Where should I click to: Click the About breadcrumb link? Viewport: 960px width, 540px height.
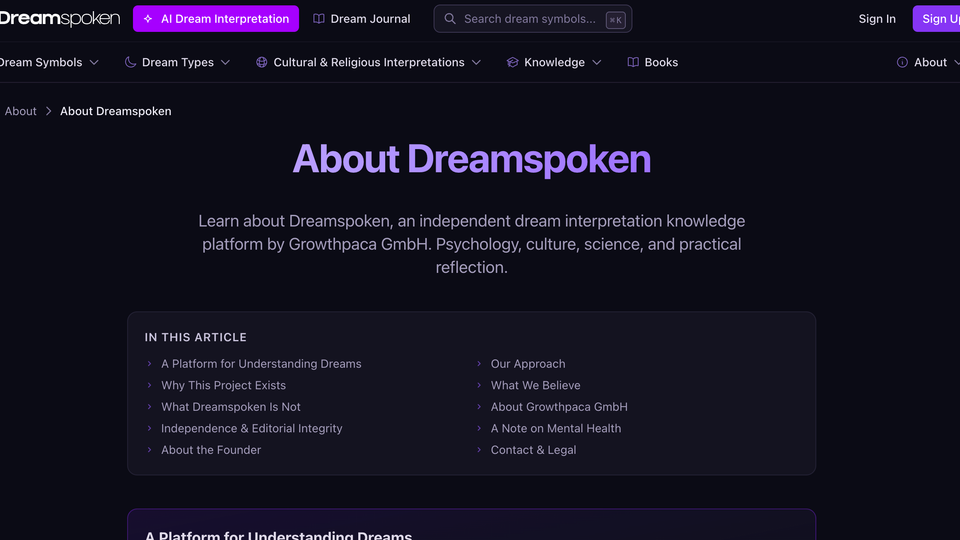[x=21, y=111]
